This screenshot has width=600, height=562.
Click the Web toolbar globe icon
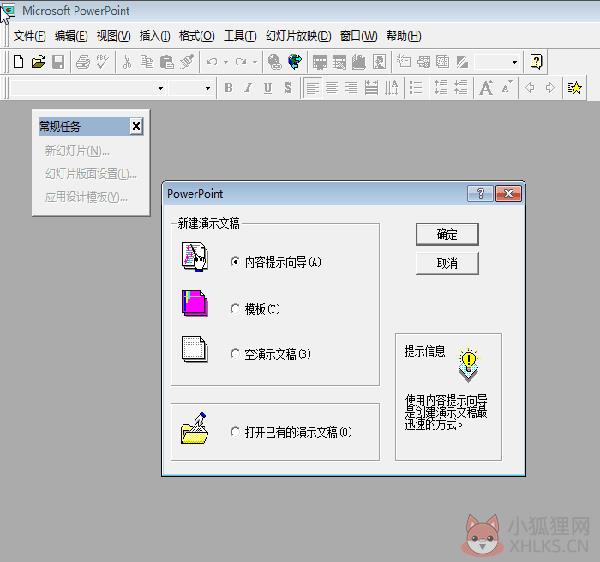295,62
